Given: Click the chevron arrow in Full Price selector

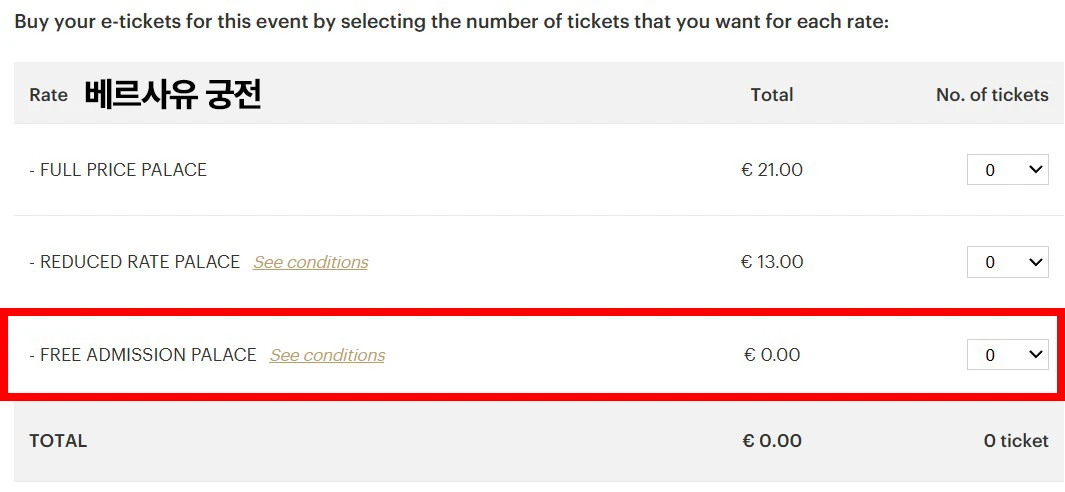Looking at the screenshot, I should pyautogui.click(x=1035, y=170).
